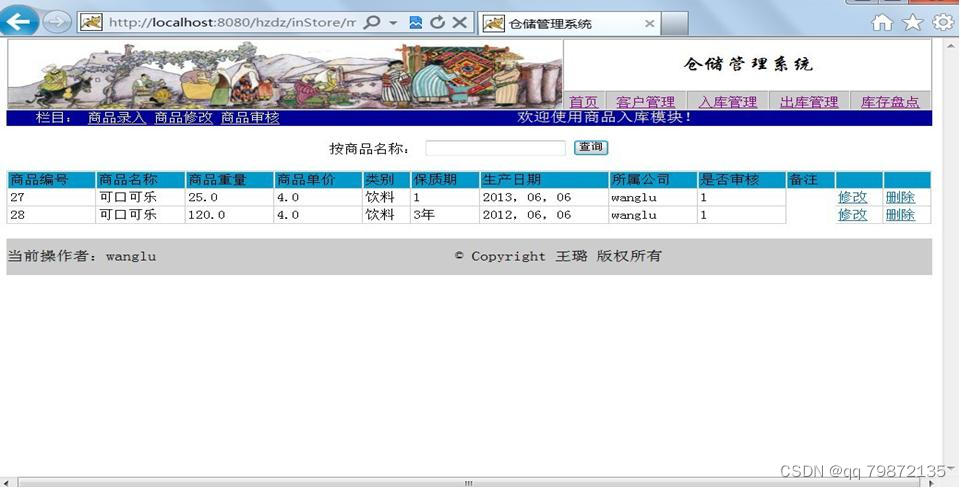Open a new blank tab
Viewport: 961px width, 489px height.
[675, 24]
